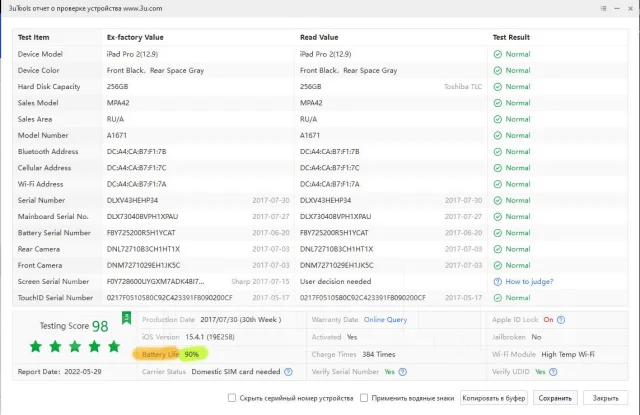This screenshot has height=415, width=640.
Task: Click ex-factory Rear Camera serial DNL72710B3CH1HT1X
Action: pyautogui.click(x=143, y=249)
